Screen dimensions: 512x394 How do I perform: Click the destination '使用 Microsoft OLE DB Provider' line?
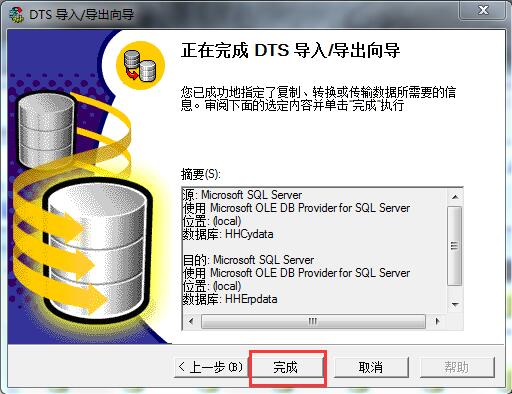[x=296, y=273]
